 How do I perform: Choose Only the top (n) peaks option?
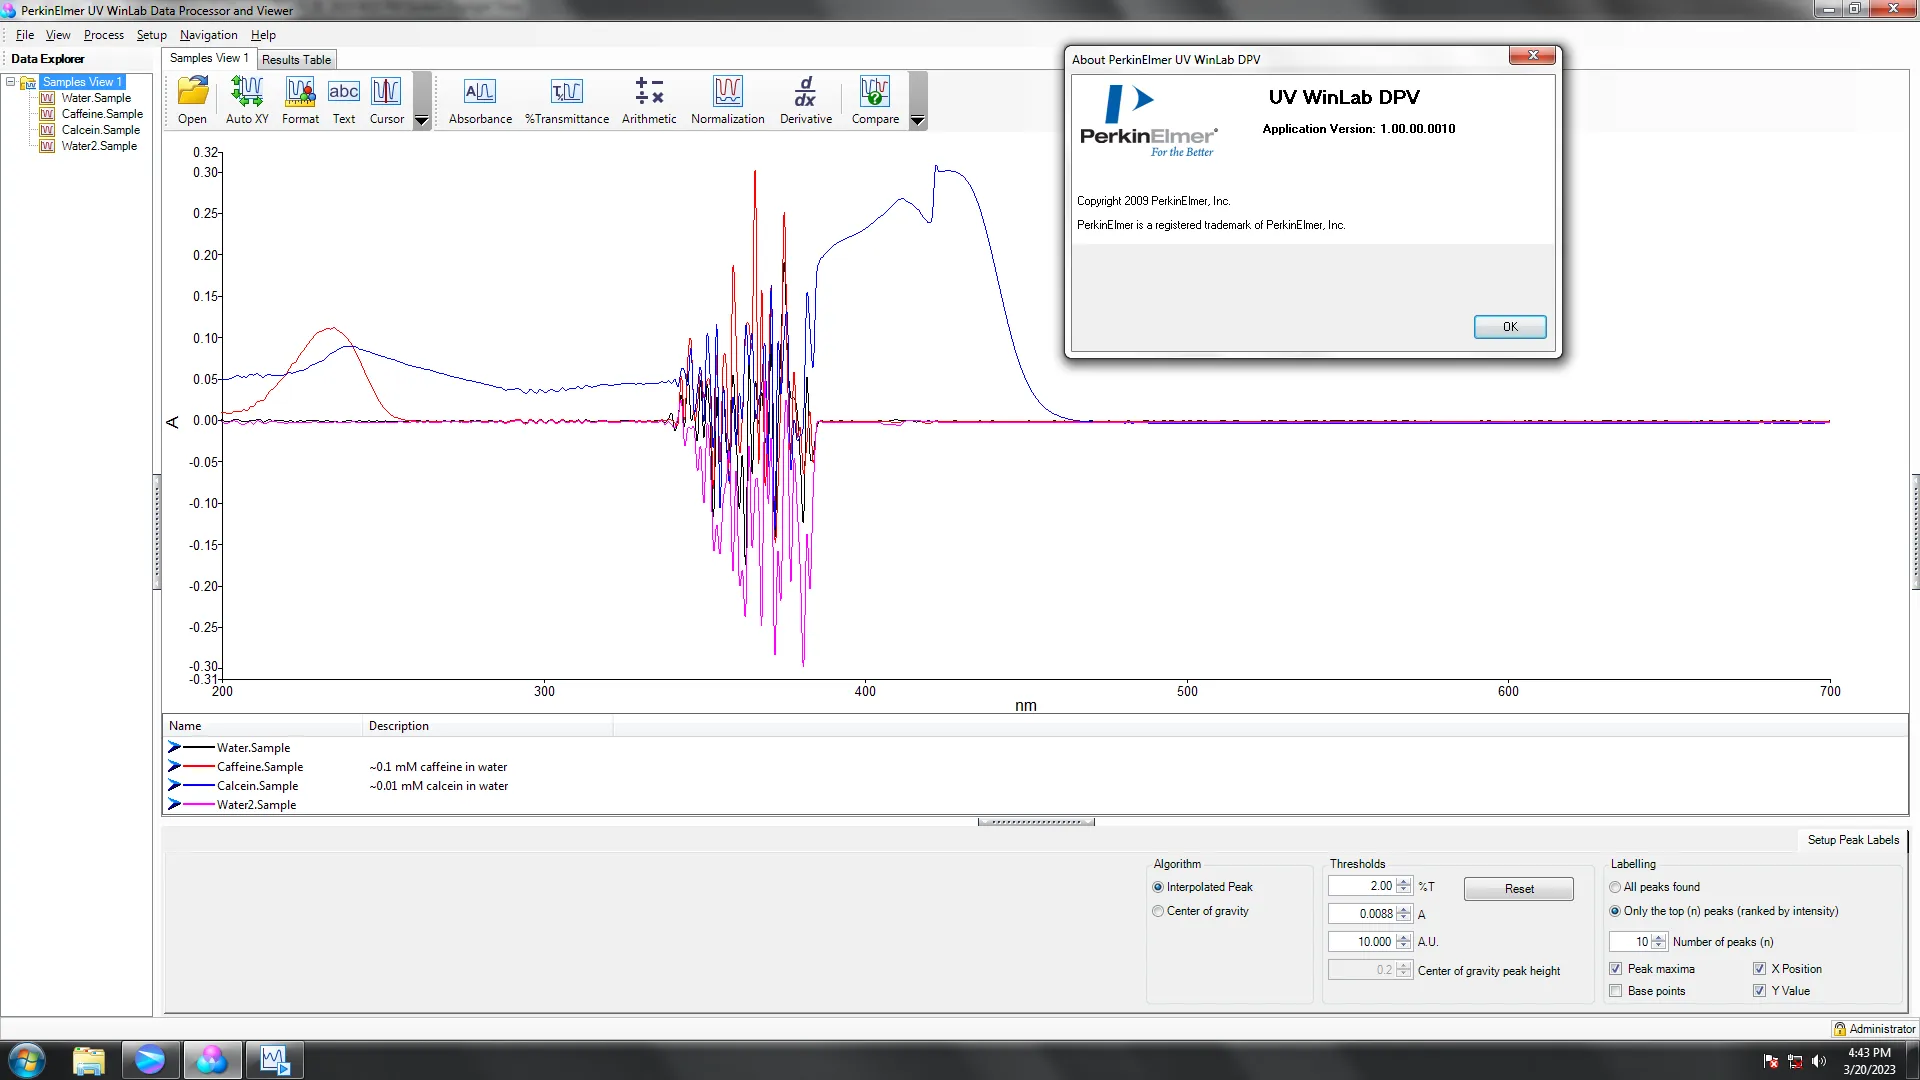tap(1615, 911)
